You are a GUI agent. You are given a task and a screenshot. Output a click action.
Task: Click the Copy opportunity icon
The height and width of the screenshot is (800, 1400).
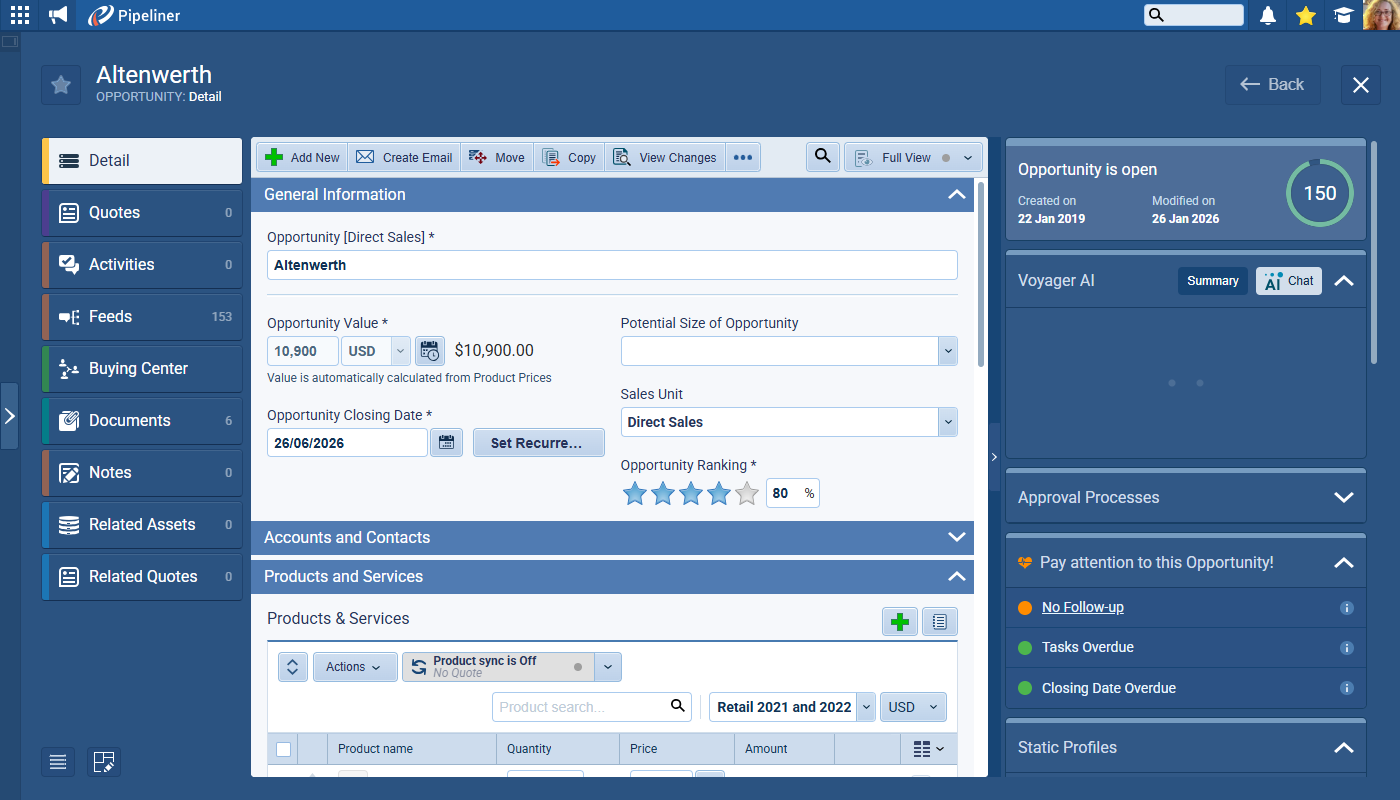click(569, 157)
